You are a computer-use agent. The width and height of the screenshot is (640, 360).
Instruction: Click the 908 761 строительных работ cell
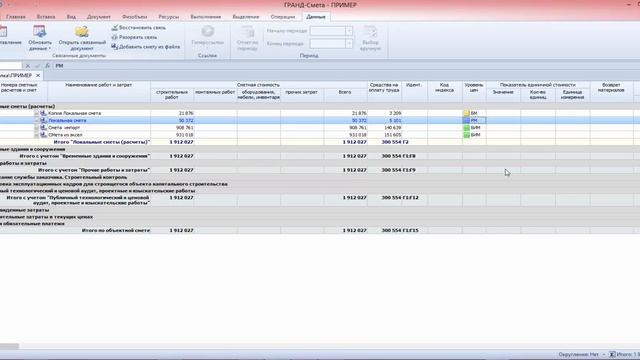coord(172,128)
